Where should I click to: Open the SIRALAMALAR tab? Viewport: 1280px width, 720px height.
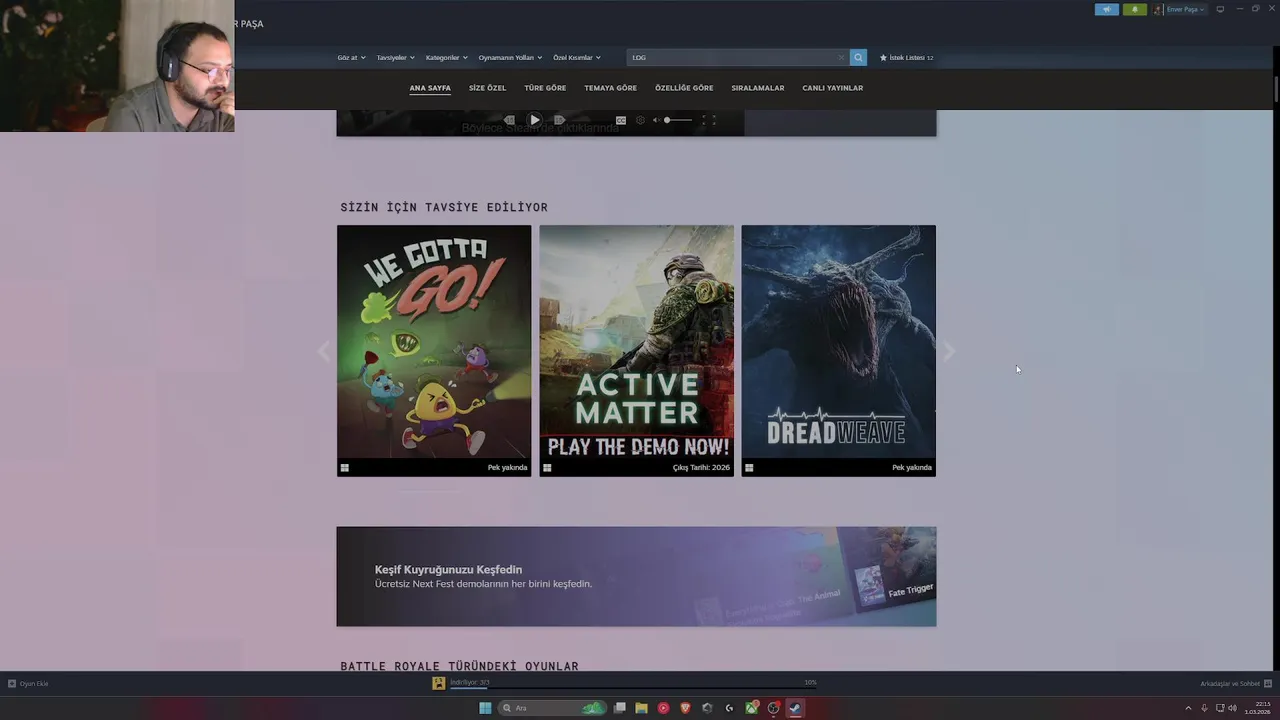757,88
